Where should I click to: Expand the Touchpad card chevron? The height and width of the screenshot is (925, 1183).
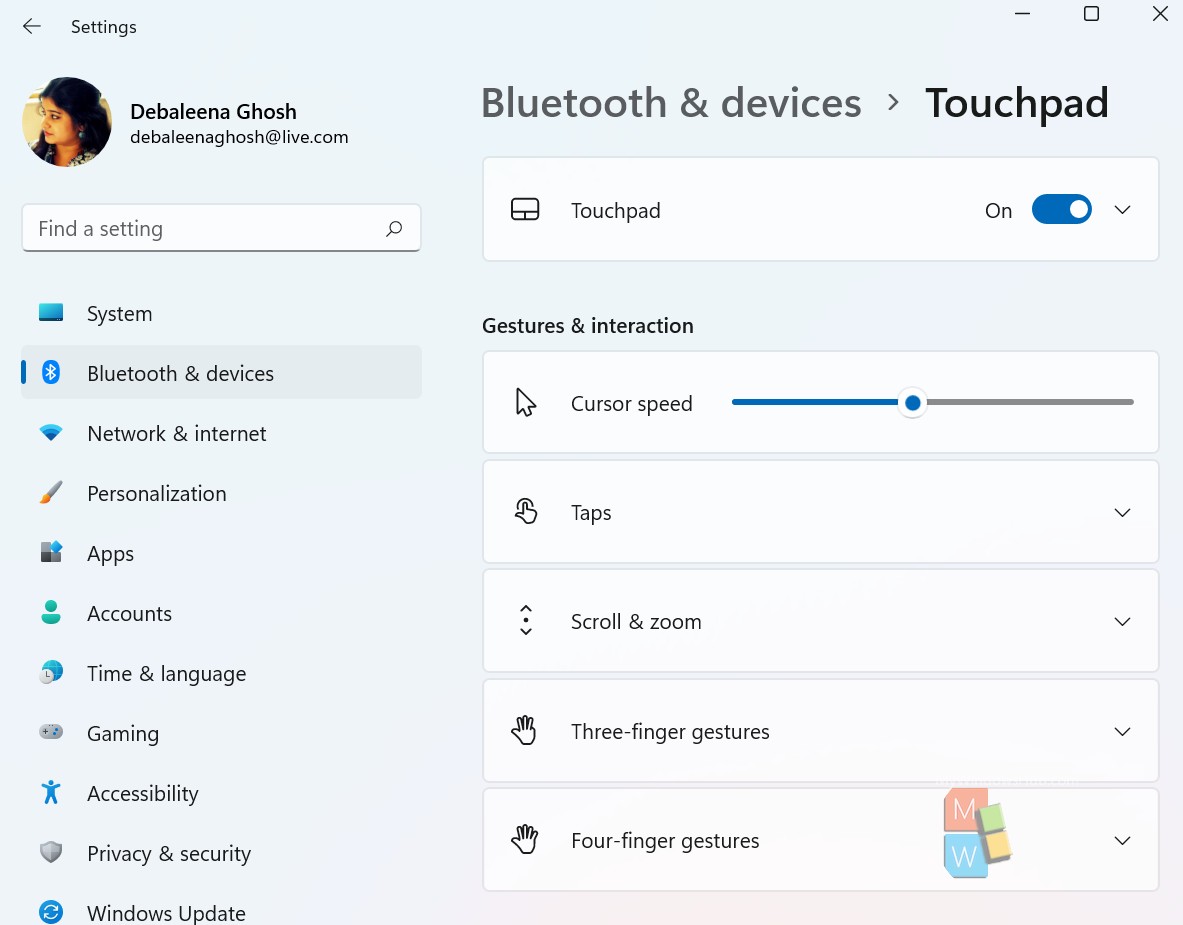pos(1122,210)
